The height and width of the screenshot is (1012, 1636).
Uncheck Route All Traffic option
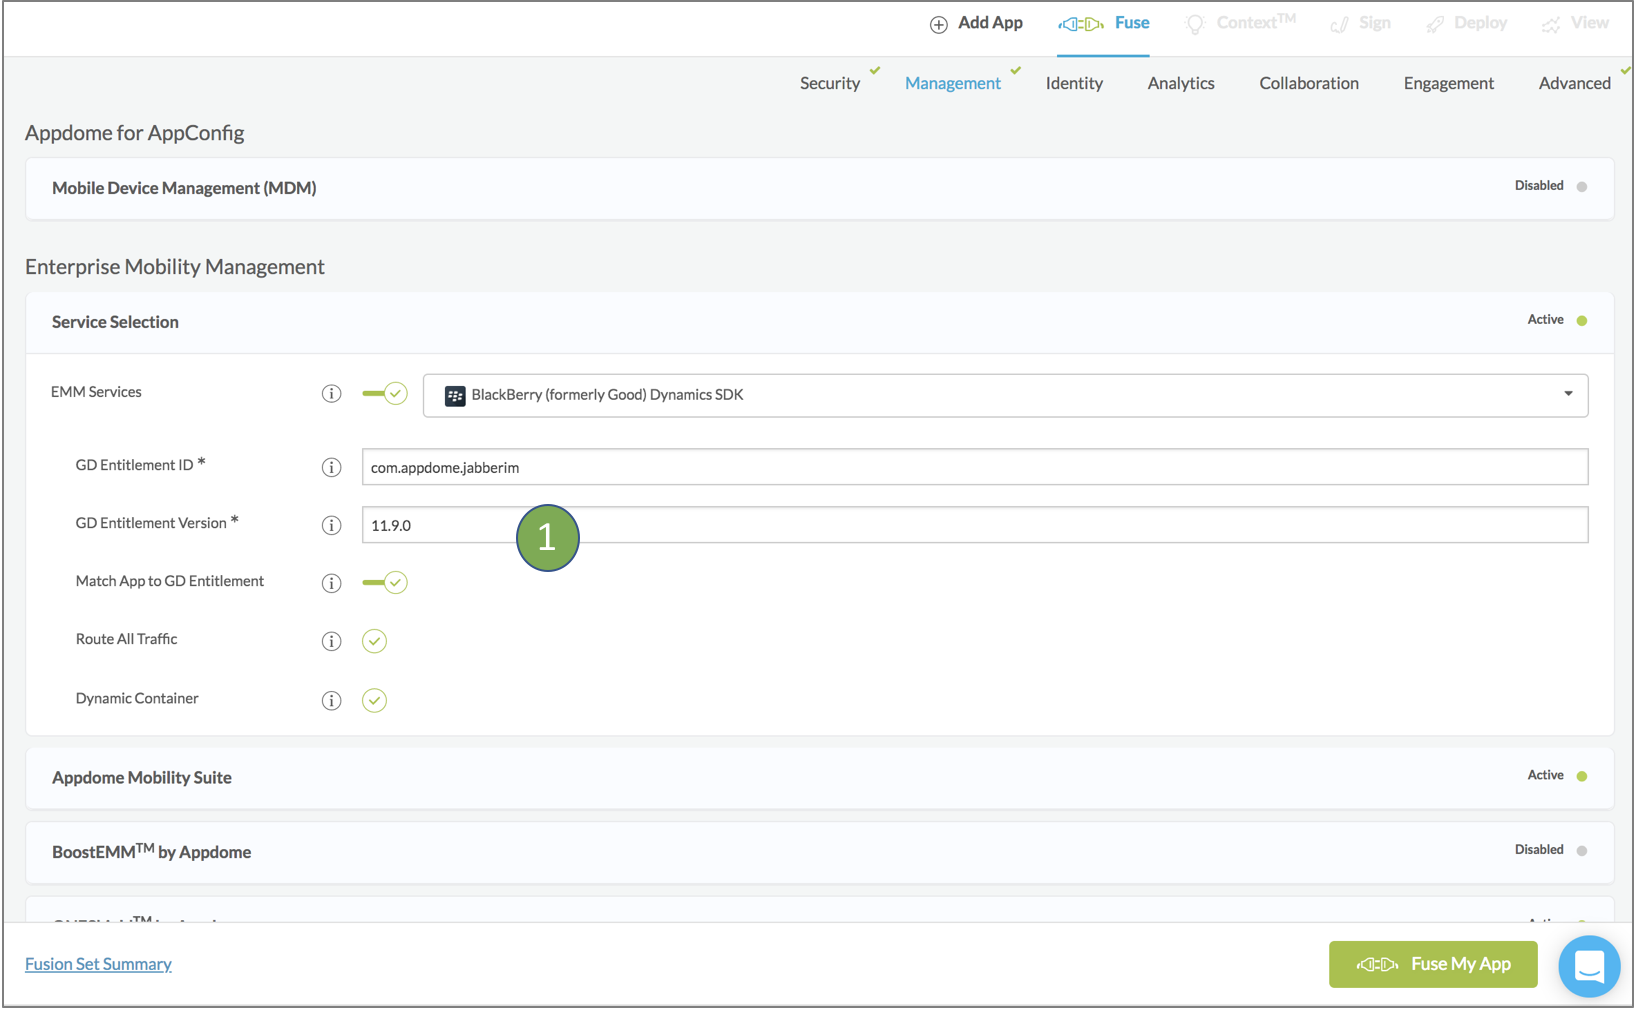click(x=374, y=641)
